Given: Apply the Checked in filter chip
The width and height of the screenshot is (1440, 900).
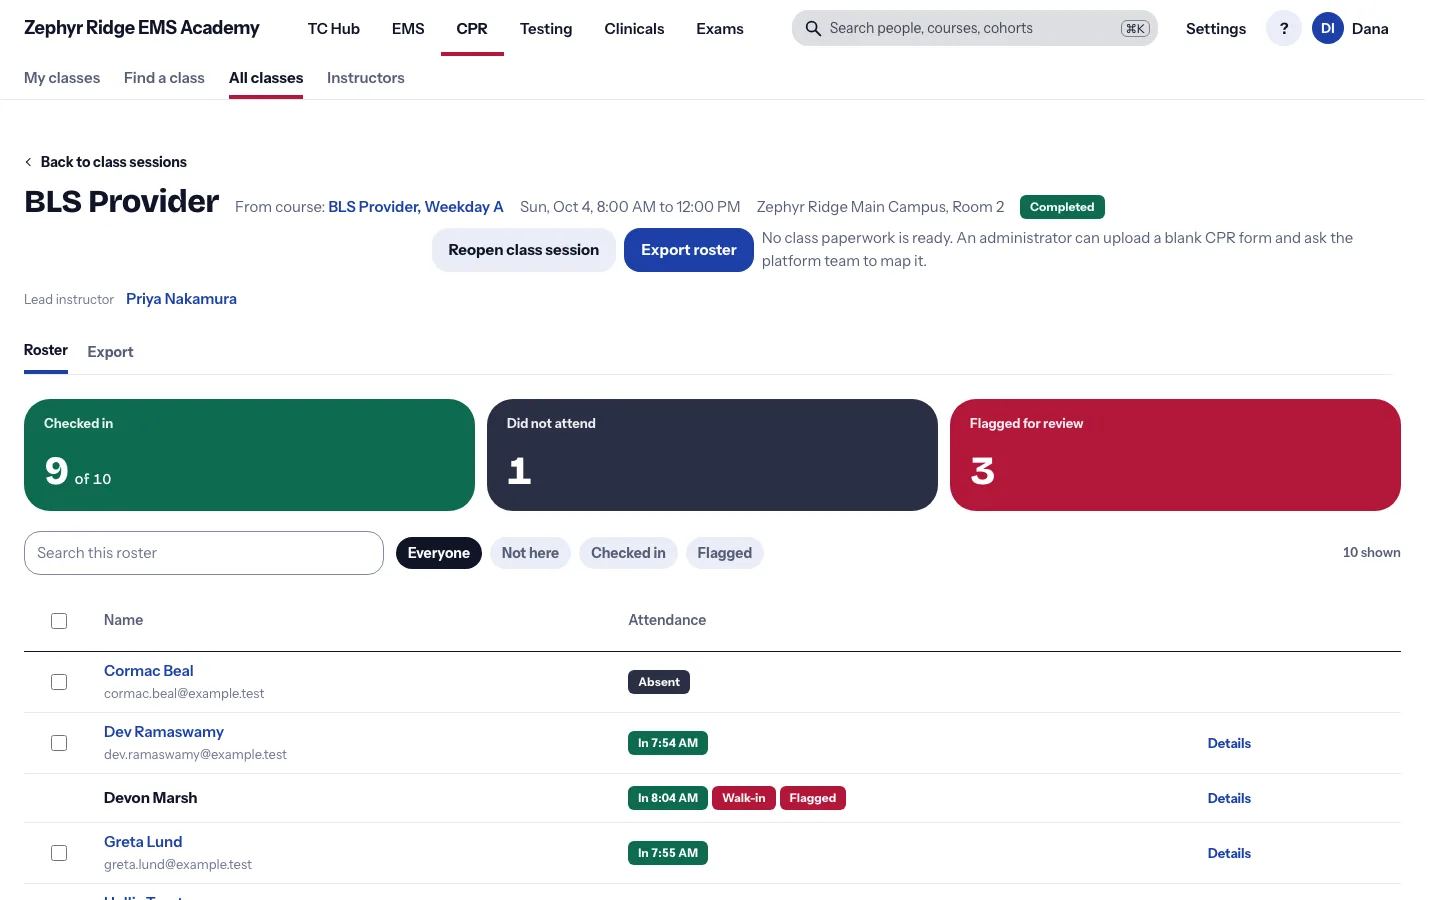Looking at the screenshot, I should (628, 553).
